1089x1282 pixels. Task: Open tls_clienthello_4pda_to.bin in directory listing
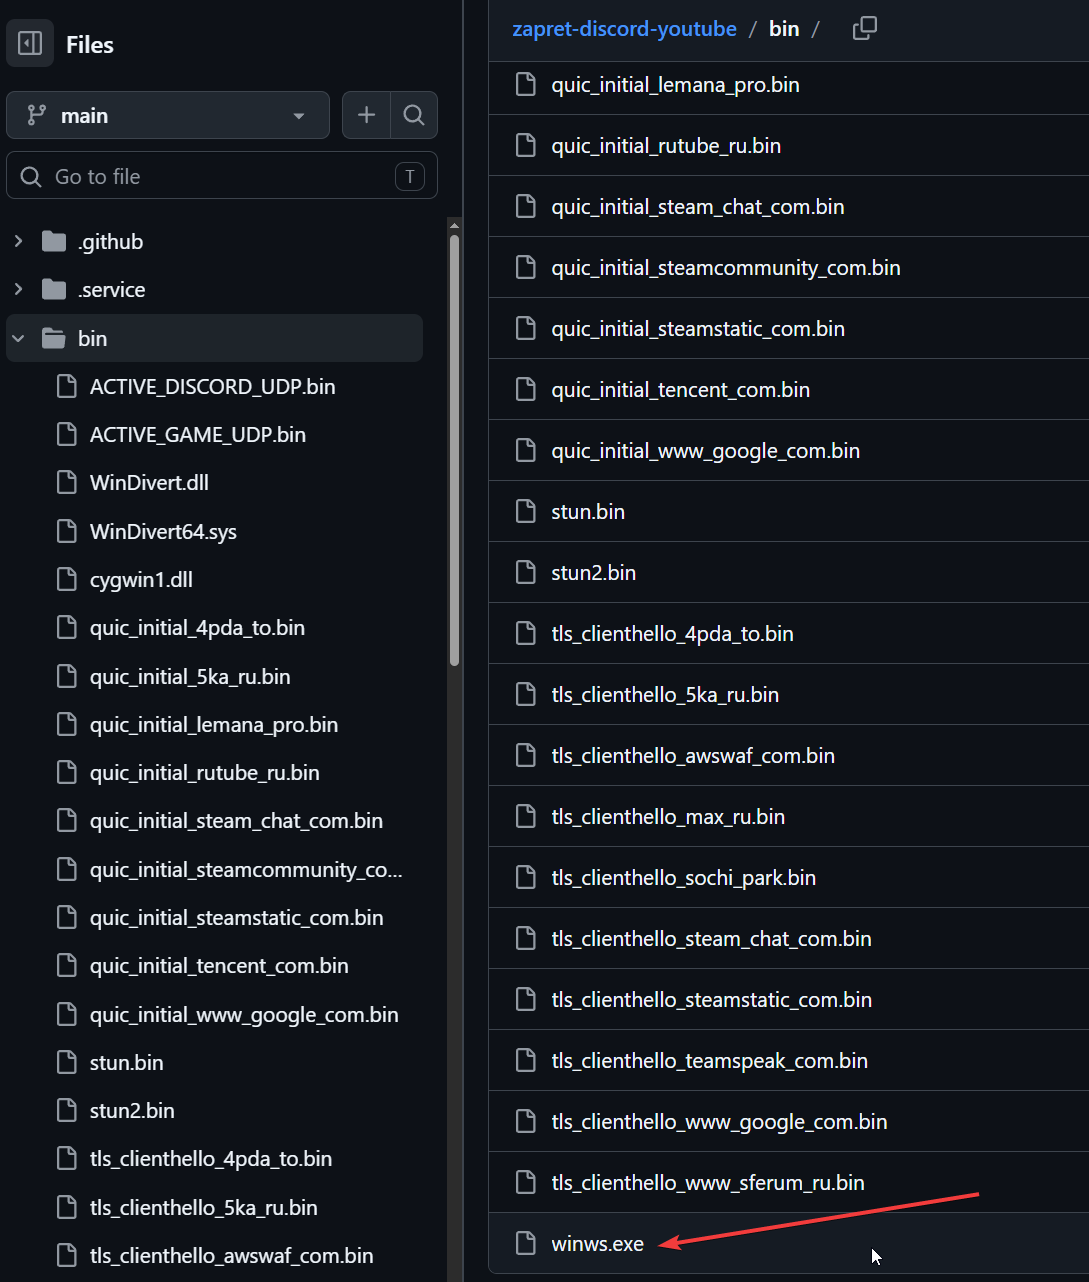click(x=672, y=633)
